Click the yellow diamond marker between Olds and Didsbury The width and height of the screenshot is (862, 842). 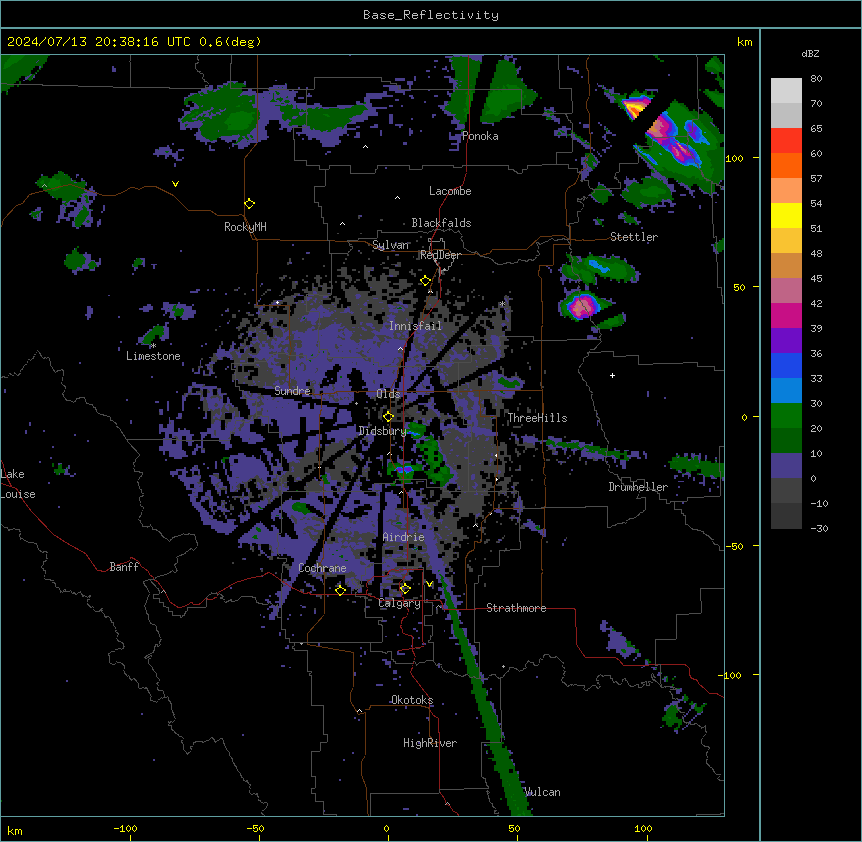pyautogui.click(x=389, y=417)
